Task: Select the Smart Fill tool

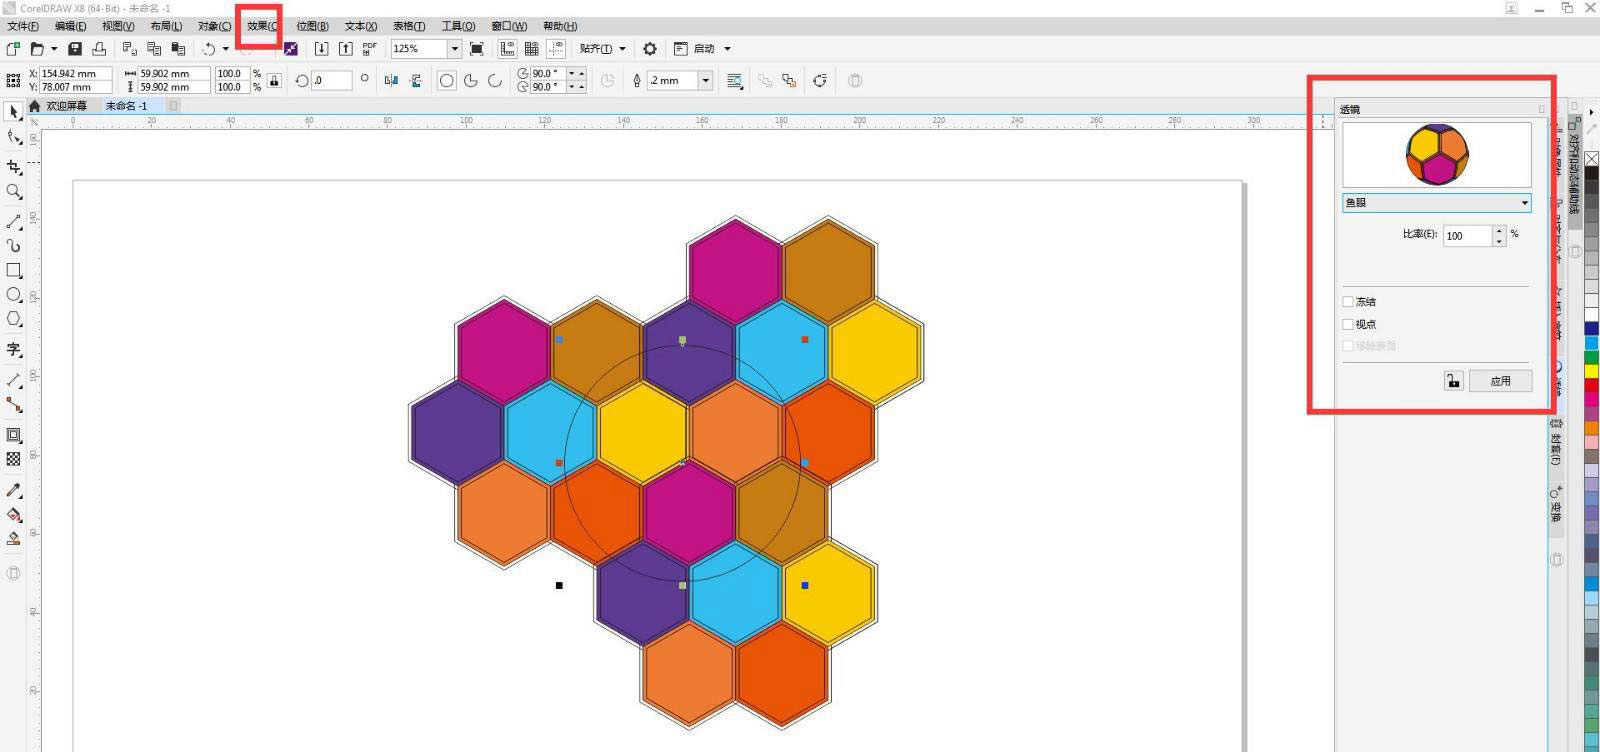Action: tap(14, 539)
